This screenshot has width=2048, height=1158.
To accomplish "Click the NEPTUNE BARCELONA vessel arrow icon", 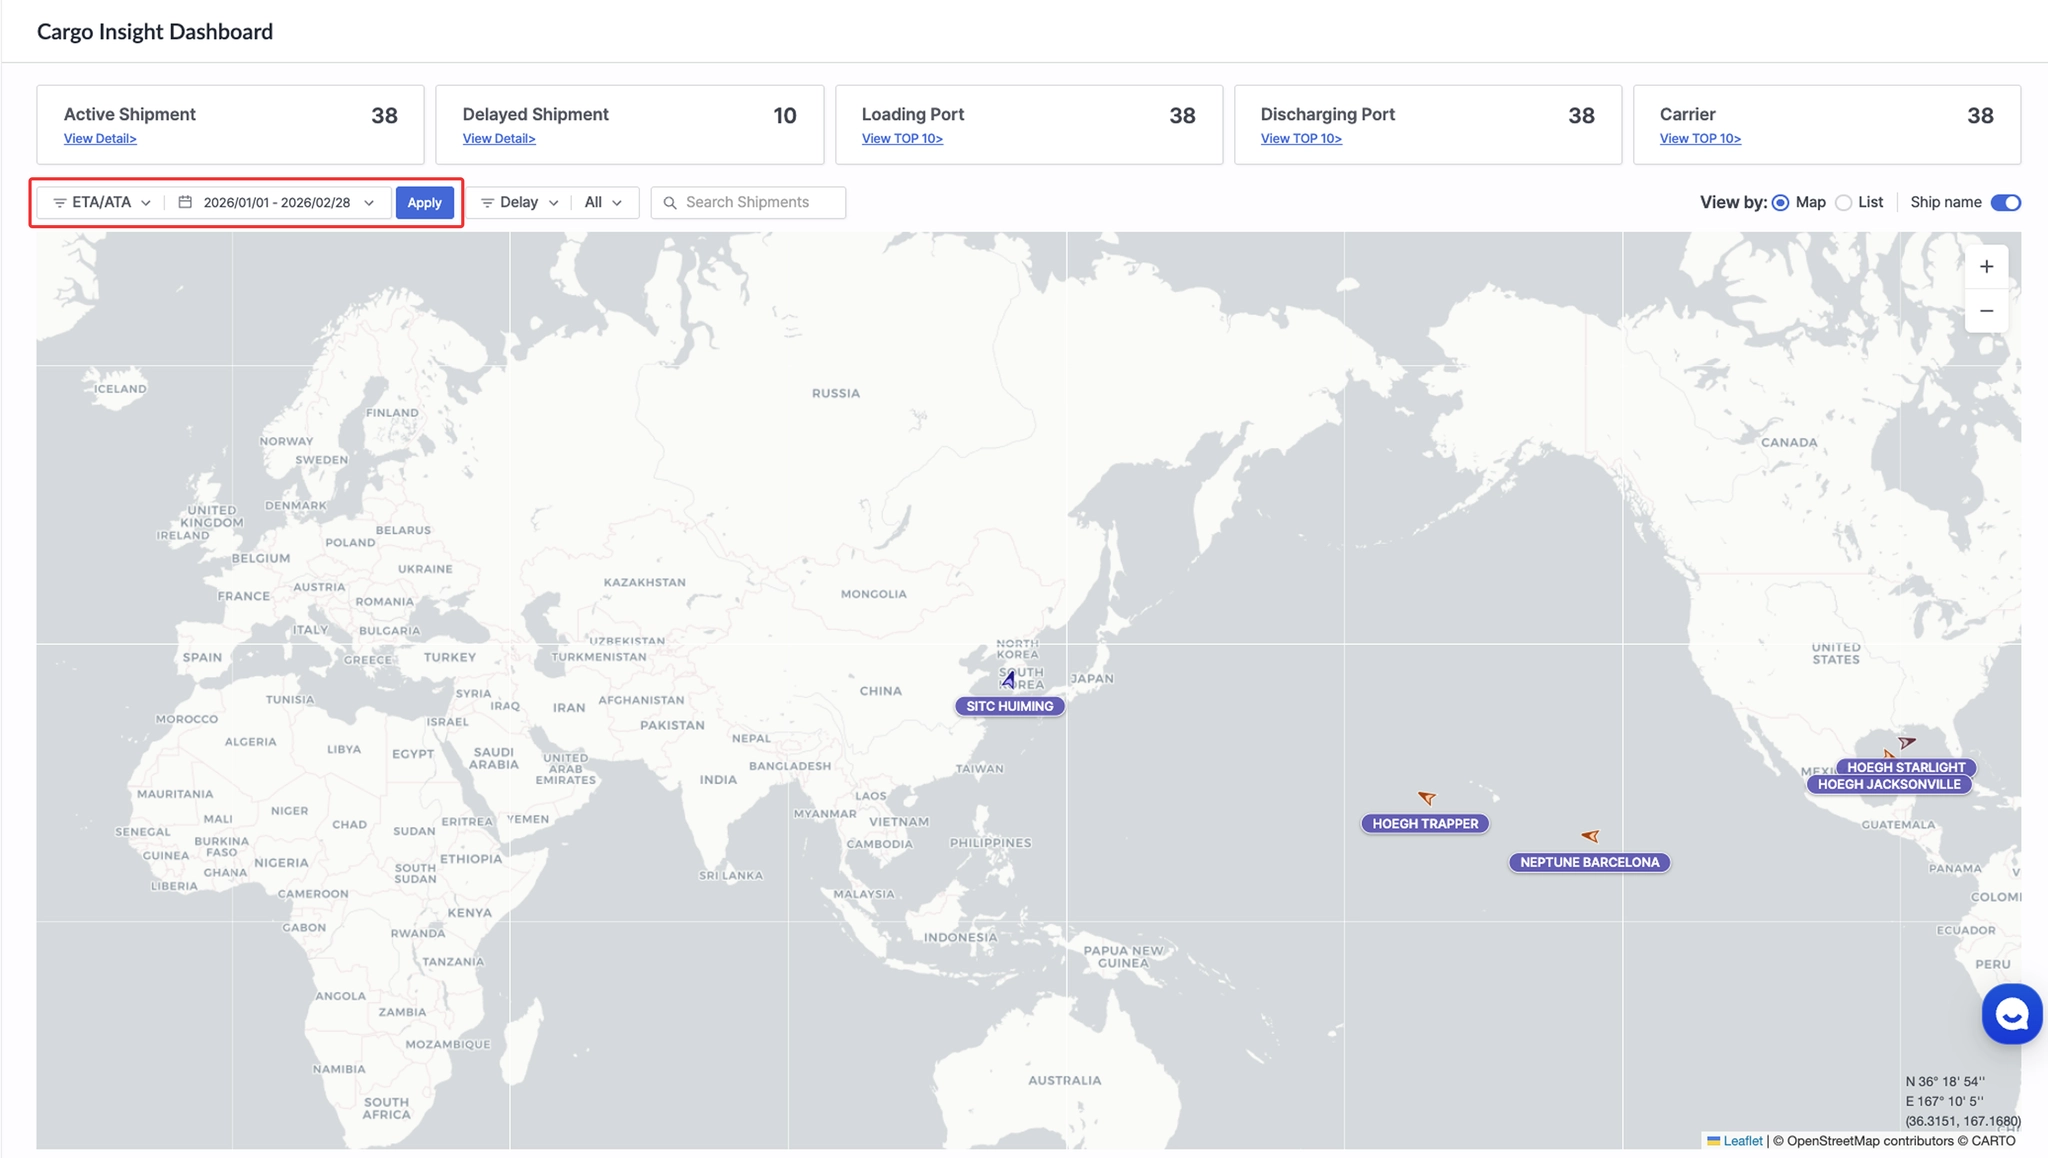I will click(1590, 835).
